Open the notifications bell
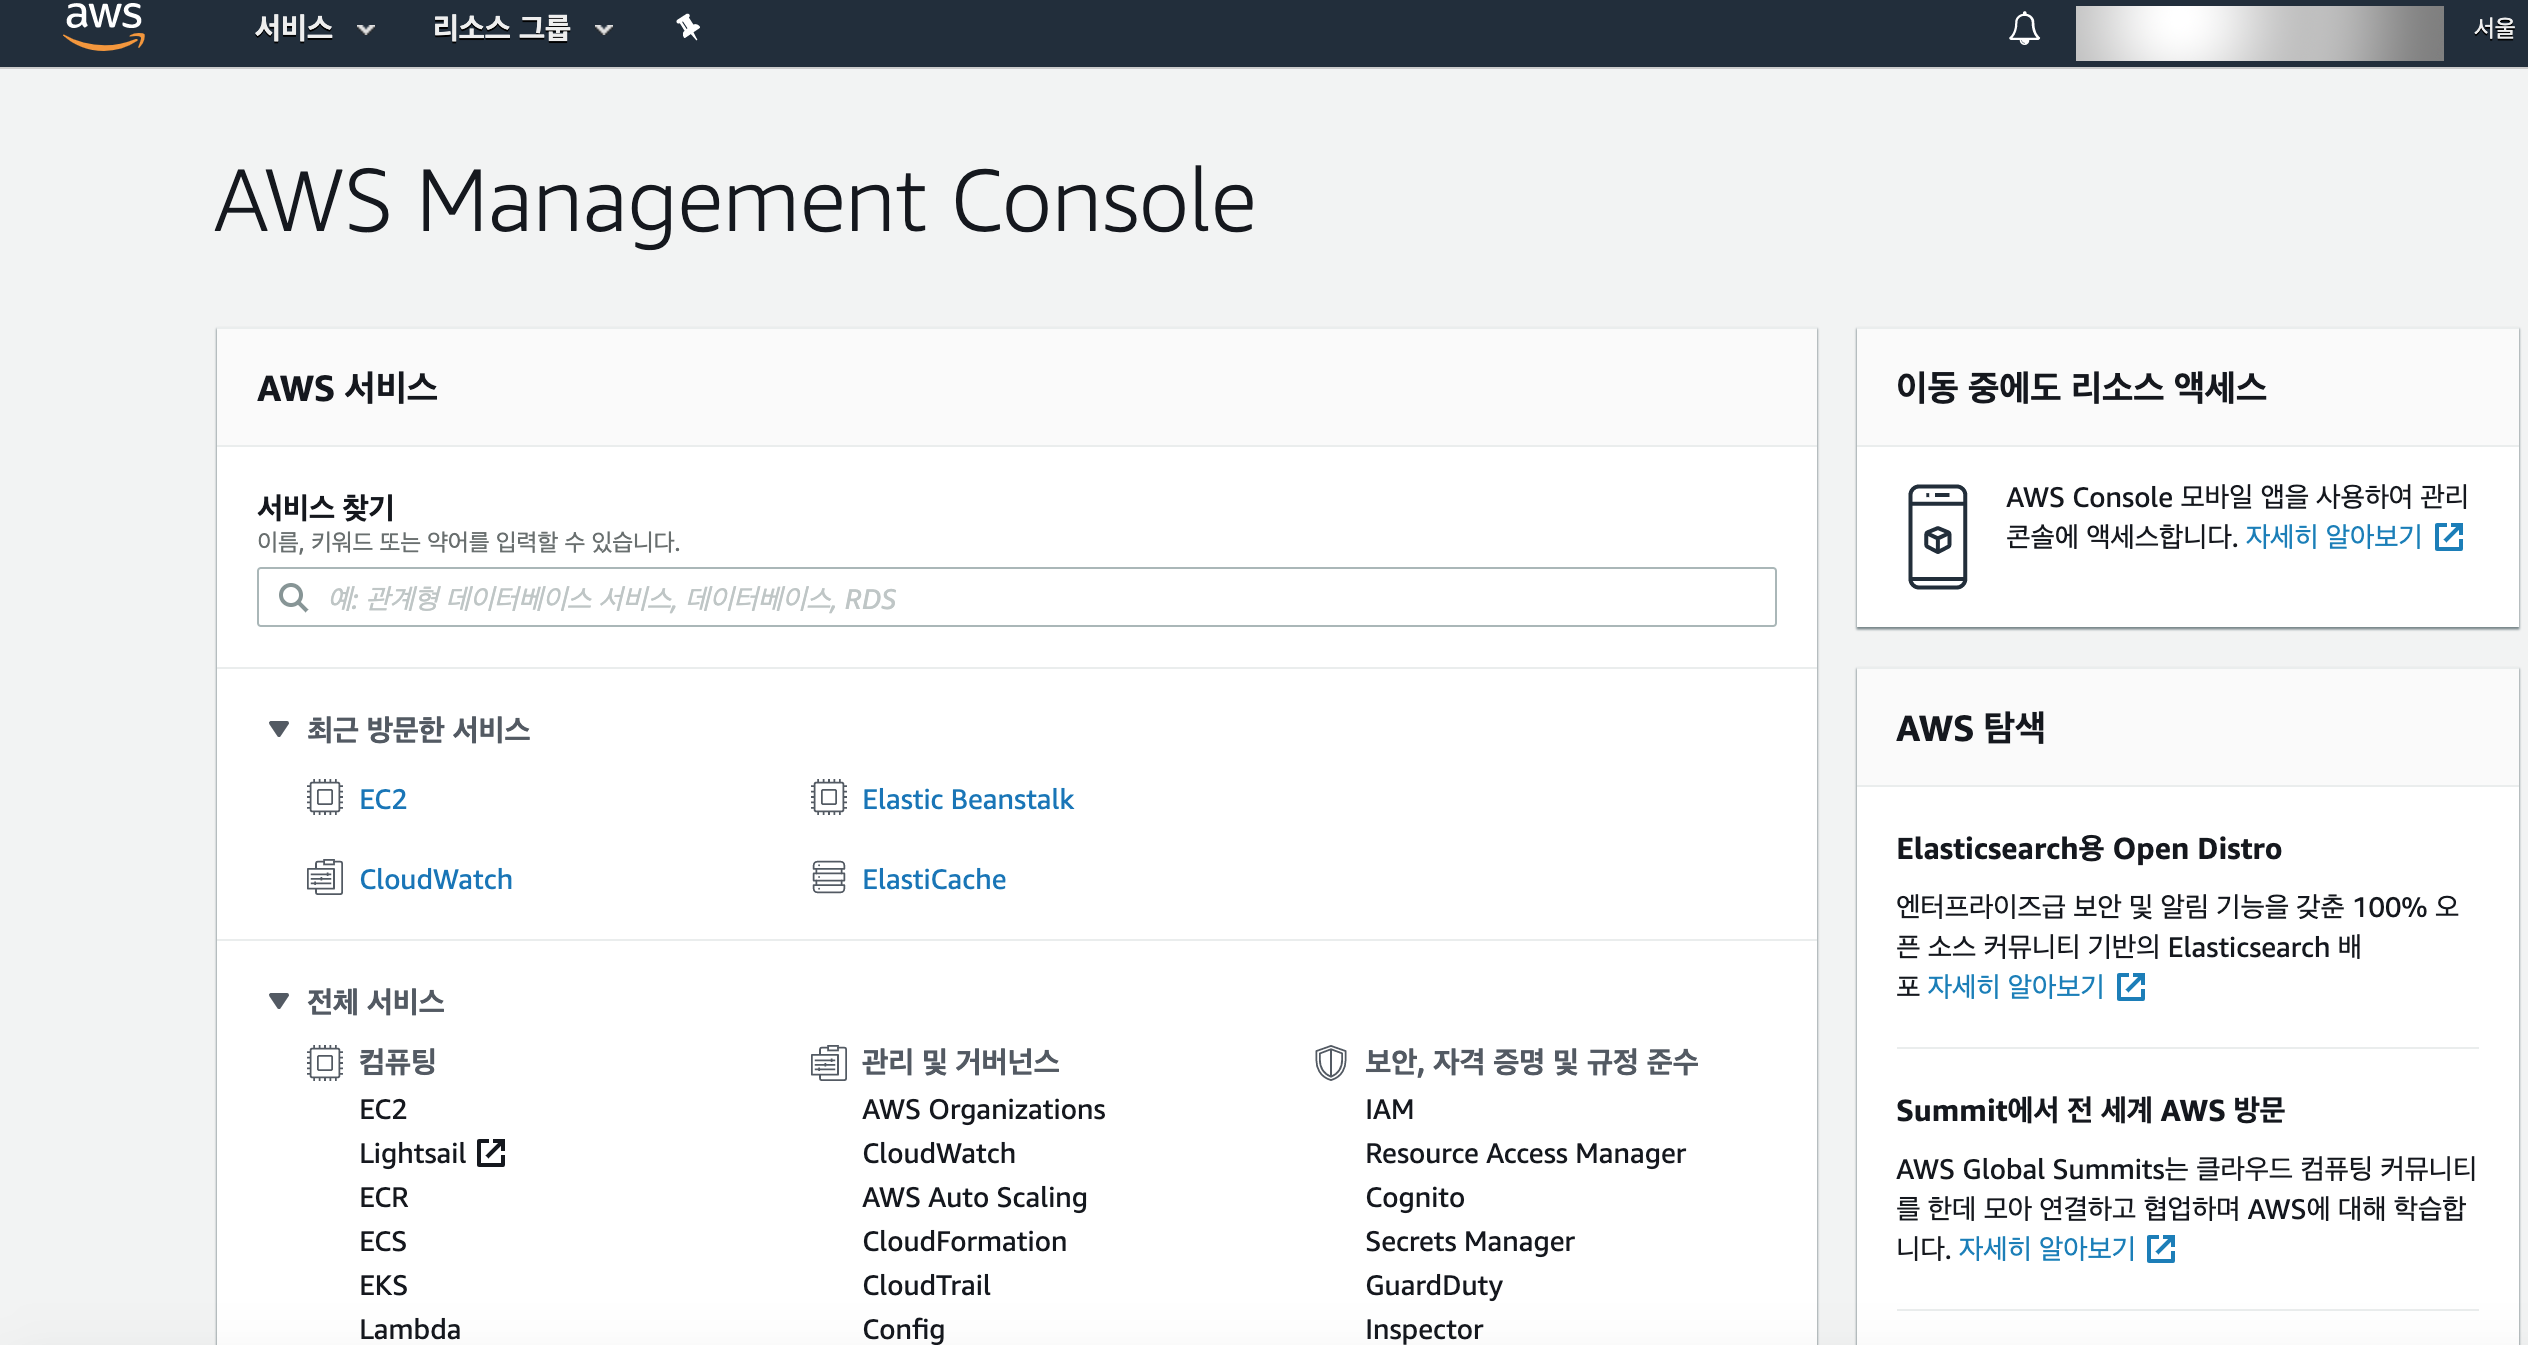 pyautogui.click(x=2024, y=29)
